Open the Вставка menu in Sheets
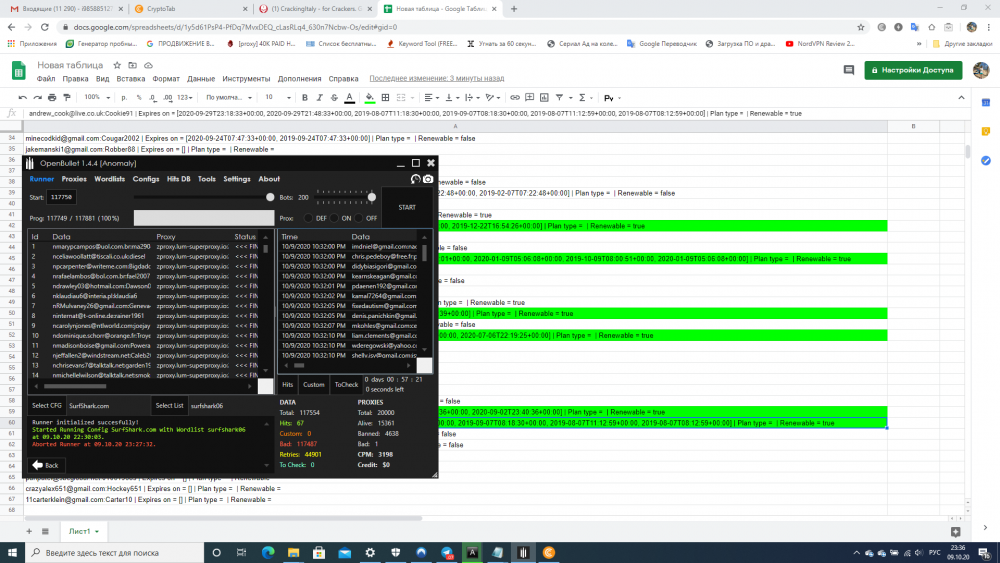Screen dimensions: 1000x563 (130, 78)
